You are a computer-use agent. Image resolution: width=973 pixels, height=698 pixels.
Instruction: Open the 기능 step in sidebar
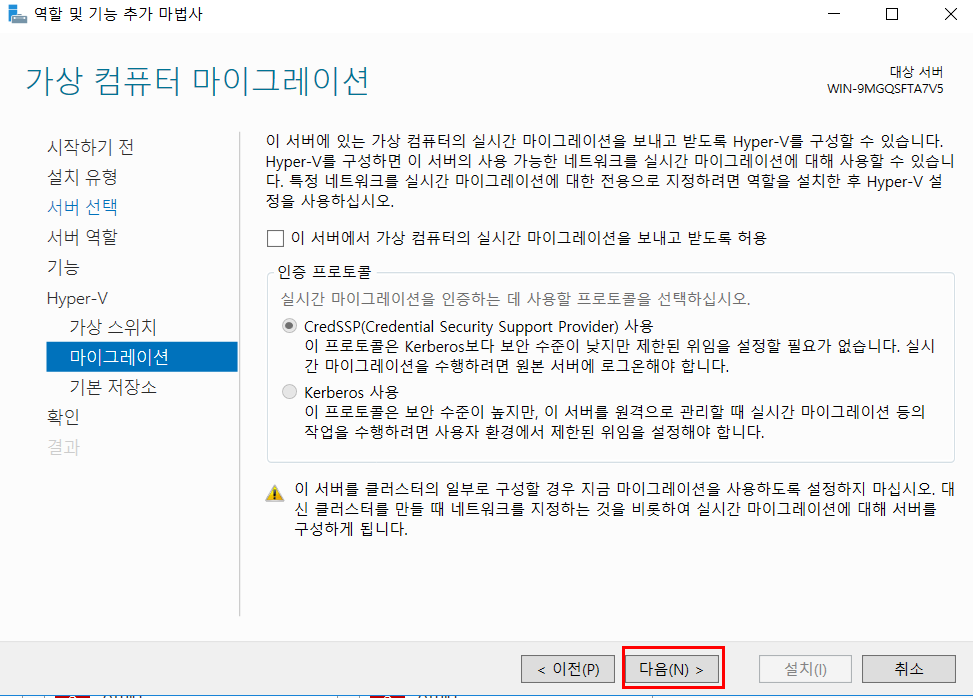click(63, 267)
